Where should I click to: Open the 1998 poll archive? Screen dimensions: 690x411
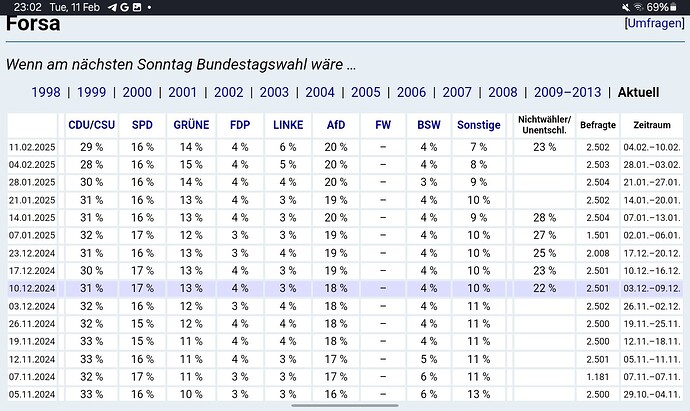[46, 92]
